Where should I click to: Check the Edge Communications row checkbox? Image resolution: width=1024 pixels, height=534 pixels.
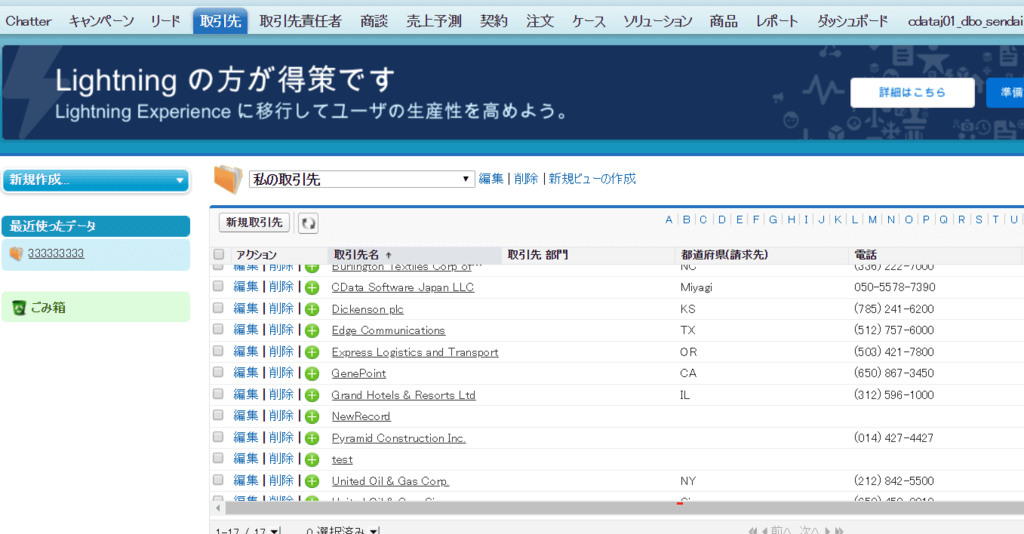point(218,330)
